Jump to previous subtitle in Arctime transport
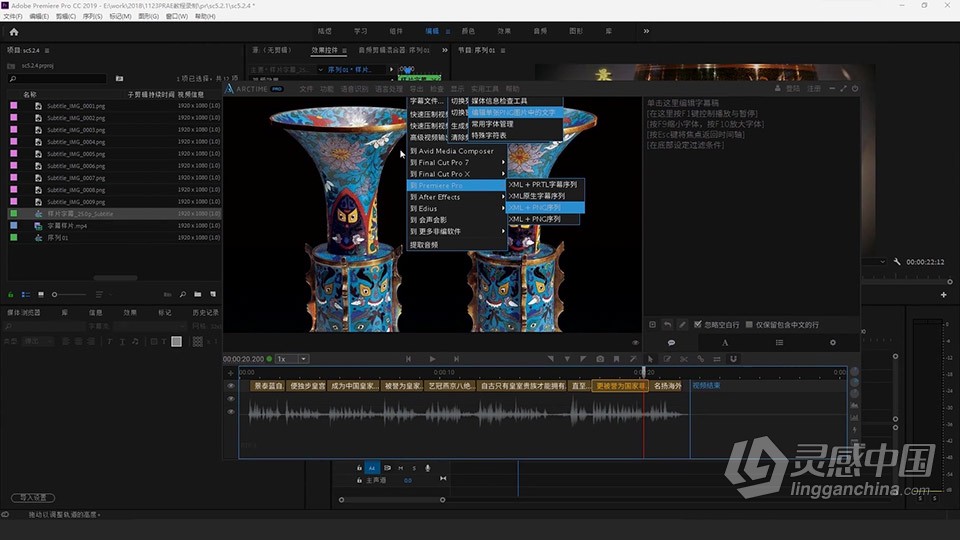960x540 pixels. (x=408, y=359)
